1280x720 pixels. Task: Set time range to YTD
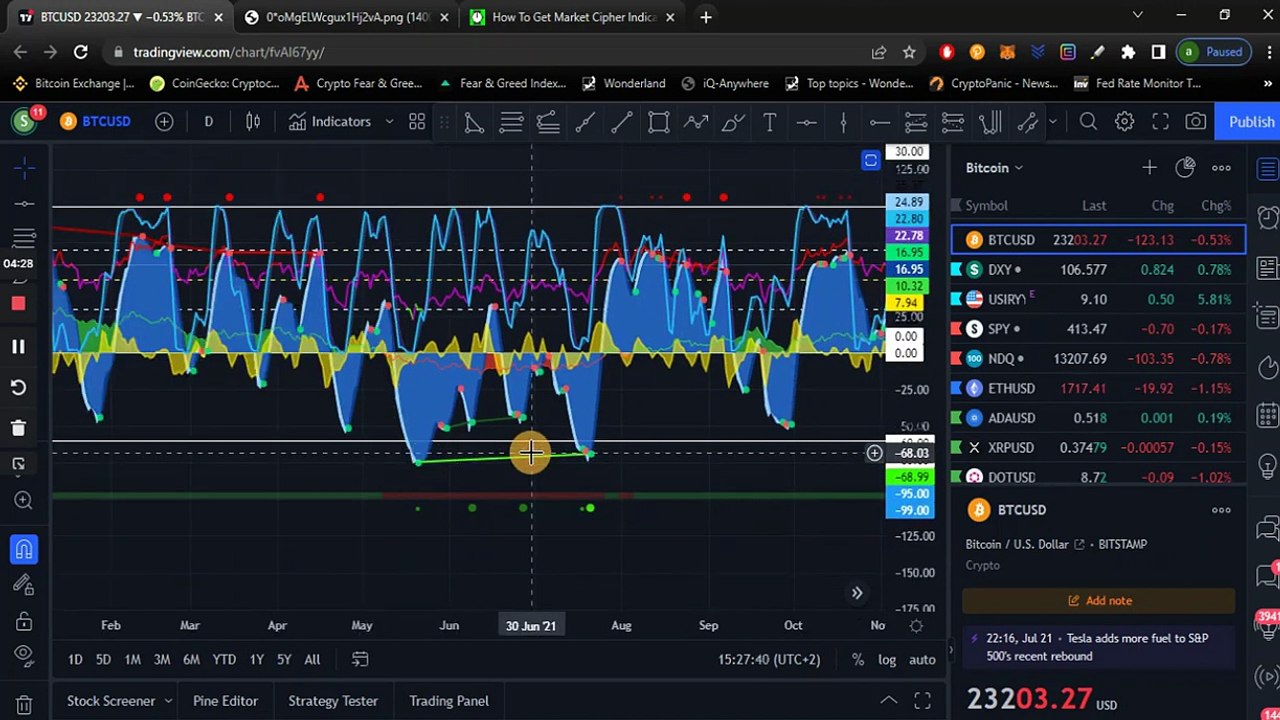tap(224, 660)
